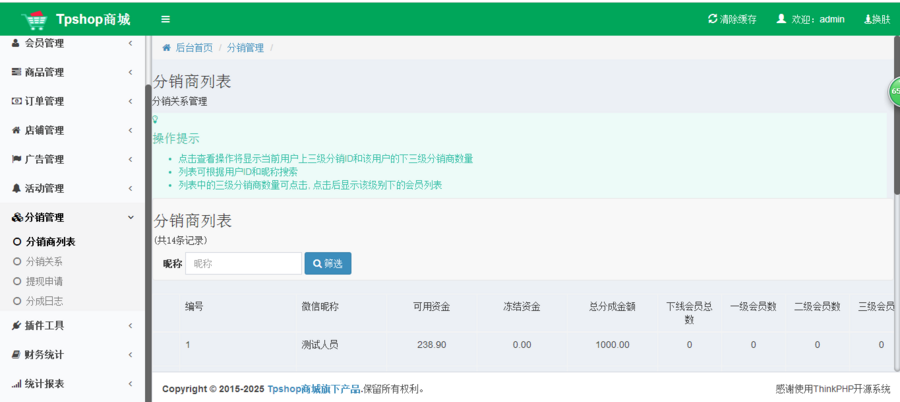Click the 会员管理 person icon
The image size is (900, 402).
[15, 43]
